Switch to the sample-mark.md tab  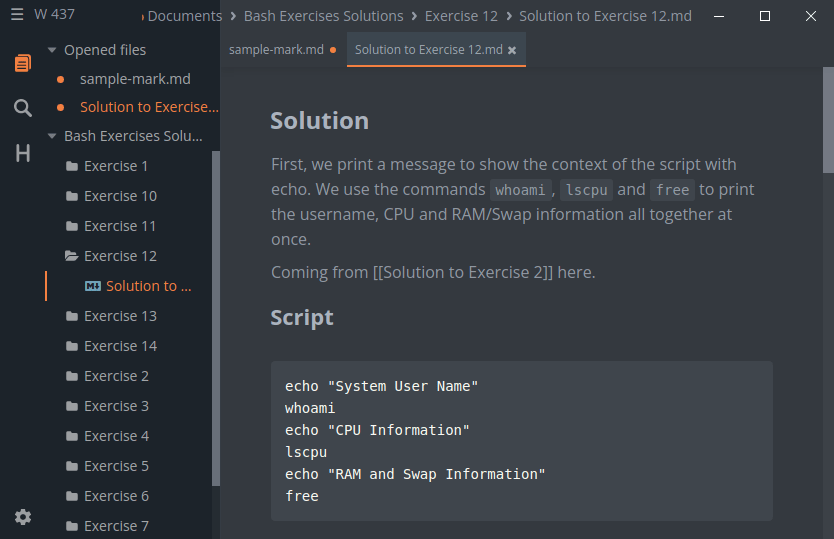[276, 50]
